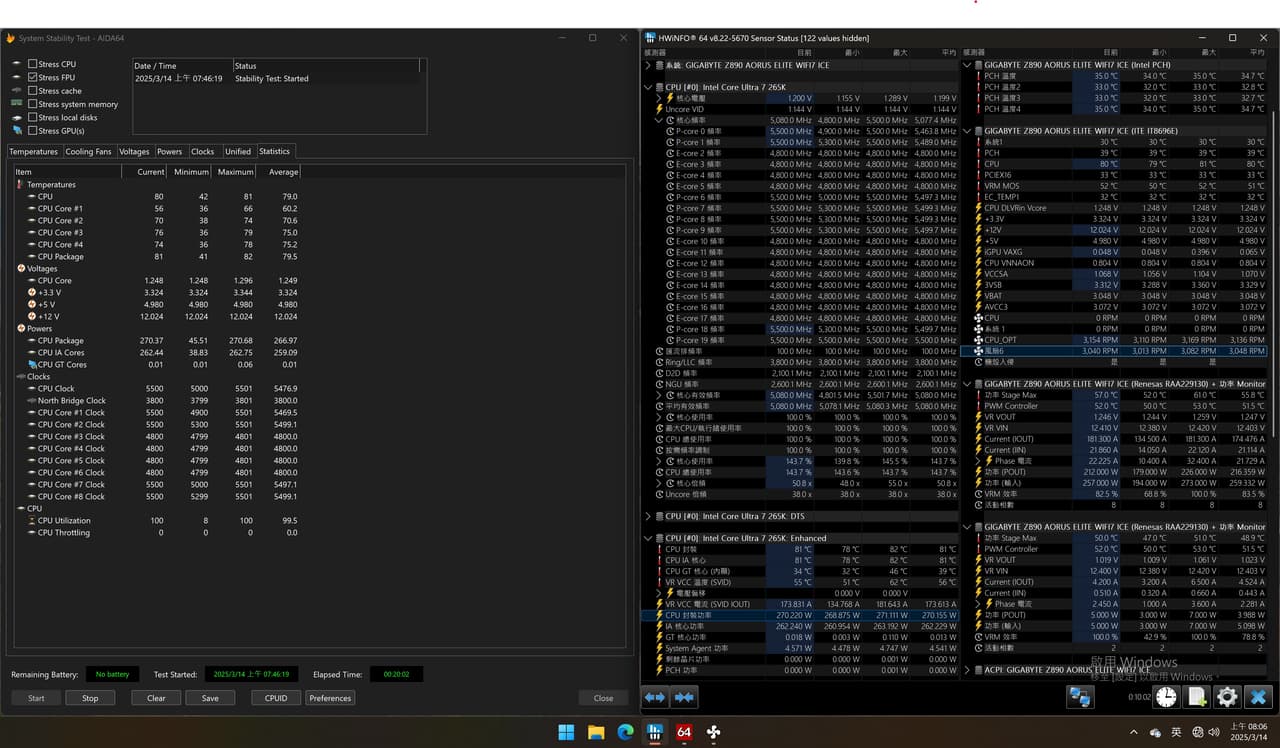Image resolution: width=1280 pixels, height=748 pixels.
Task: Enable Stress system memory checkbox
Action: [x=33, y=104]
